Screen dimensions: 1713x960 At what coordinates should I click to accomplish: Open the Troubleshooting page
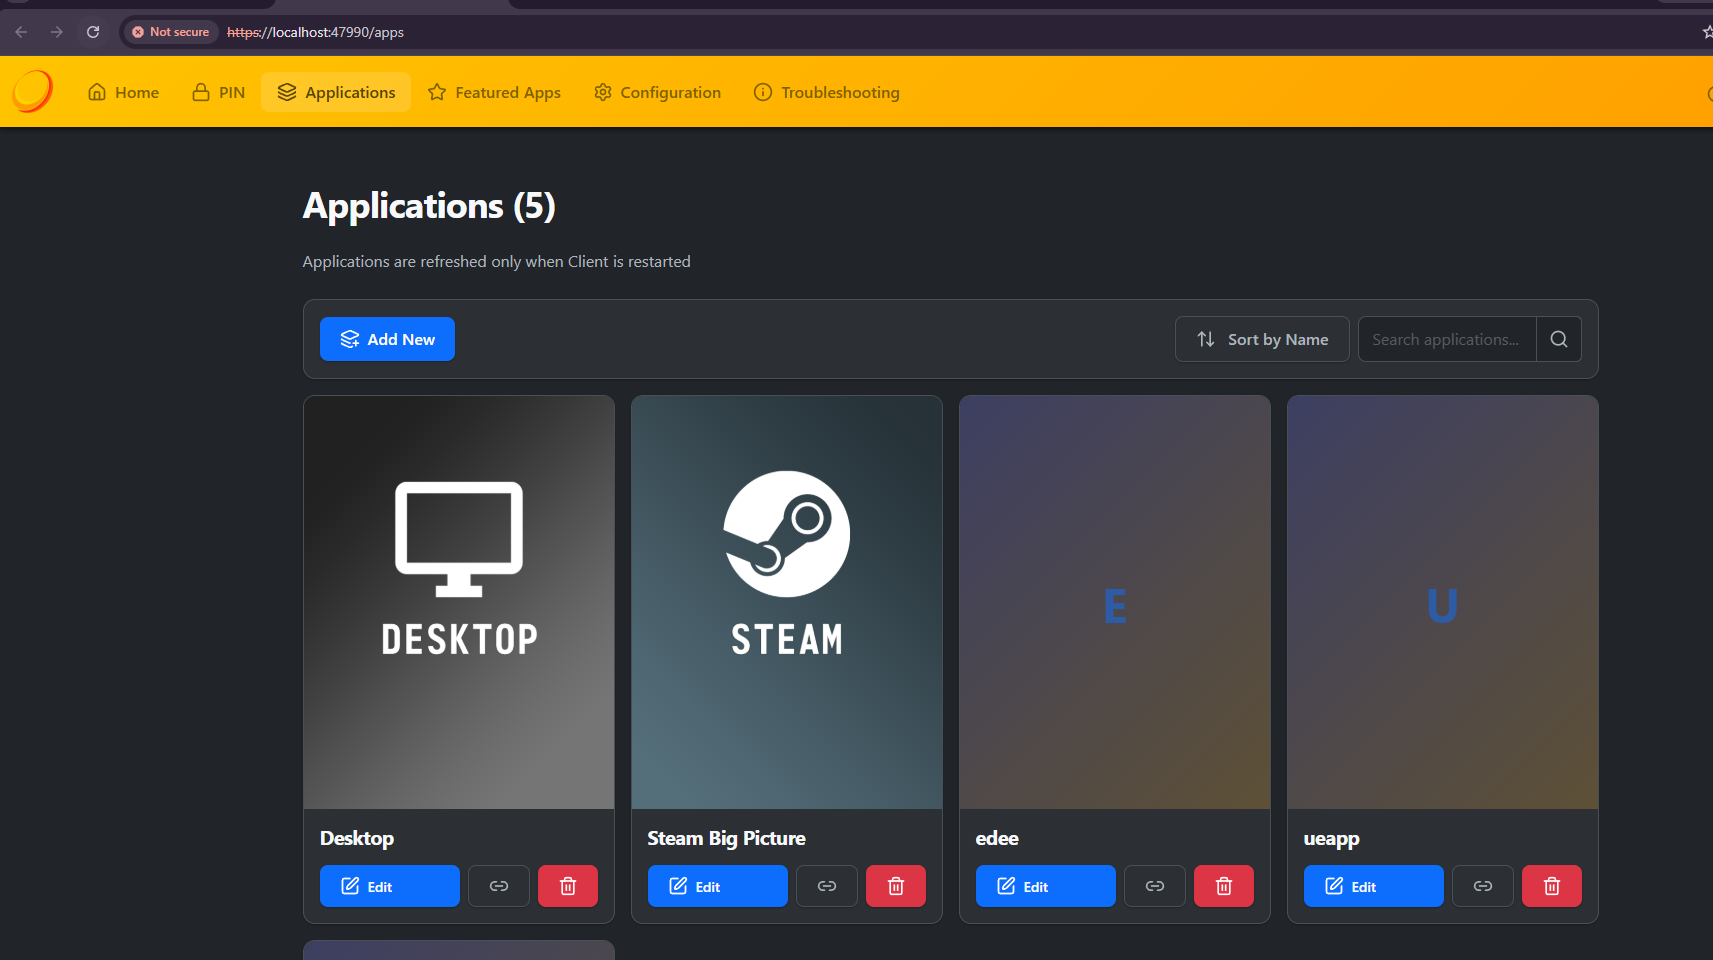tap(826, 92)
